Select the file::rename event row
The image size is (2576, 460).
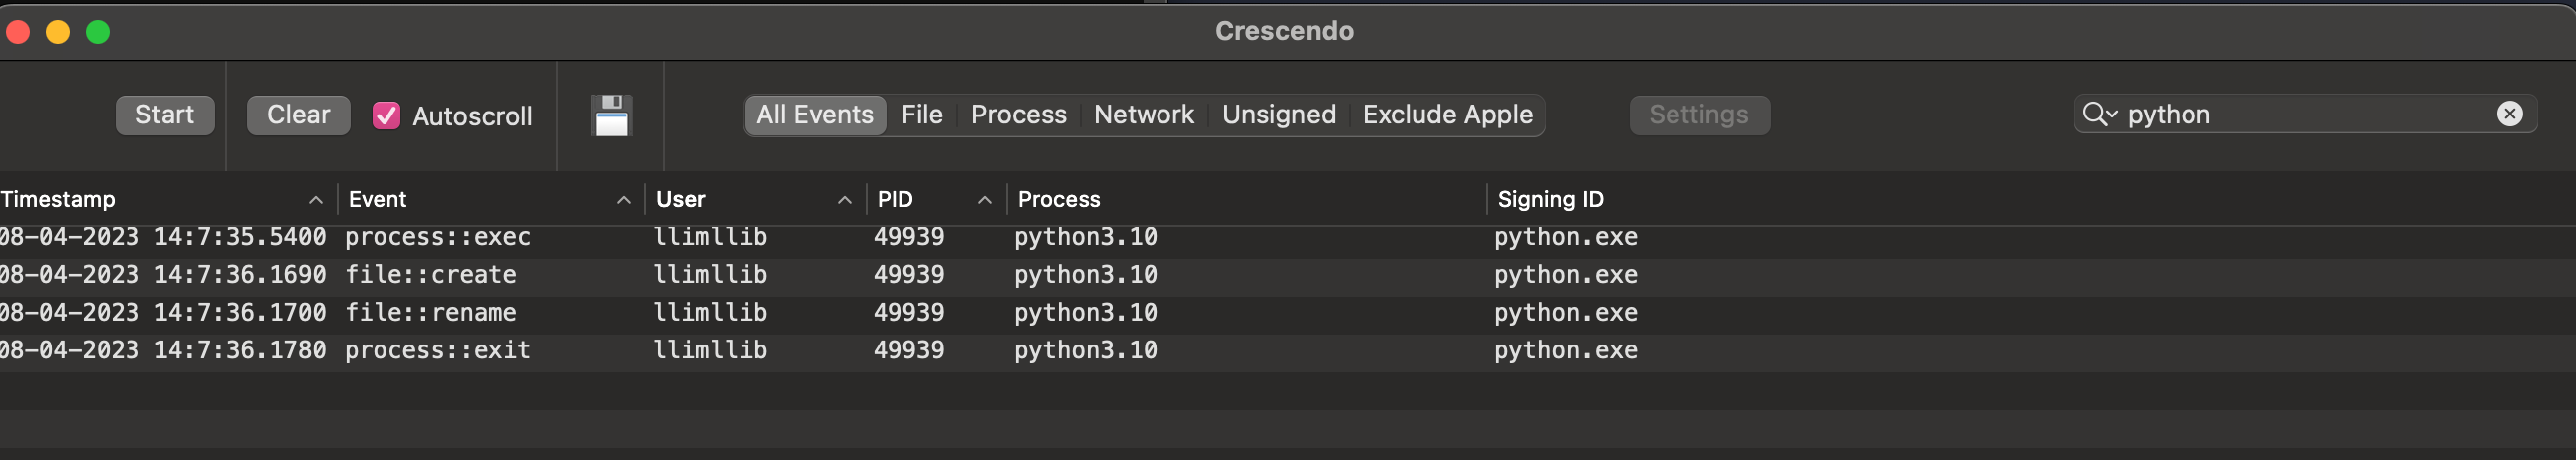(430, 313)
